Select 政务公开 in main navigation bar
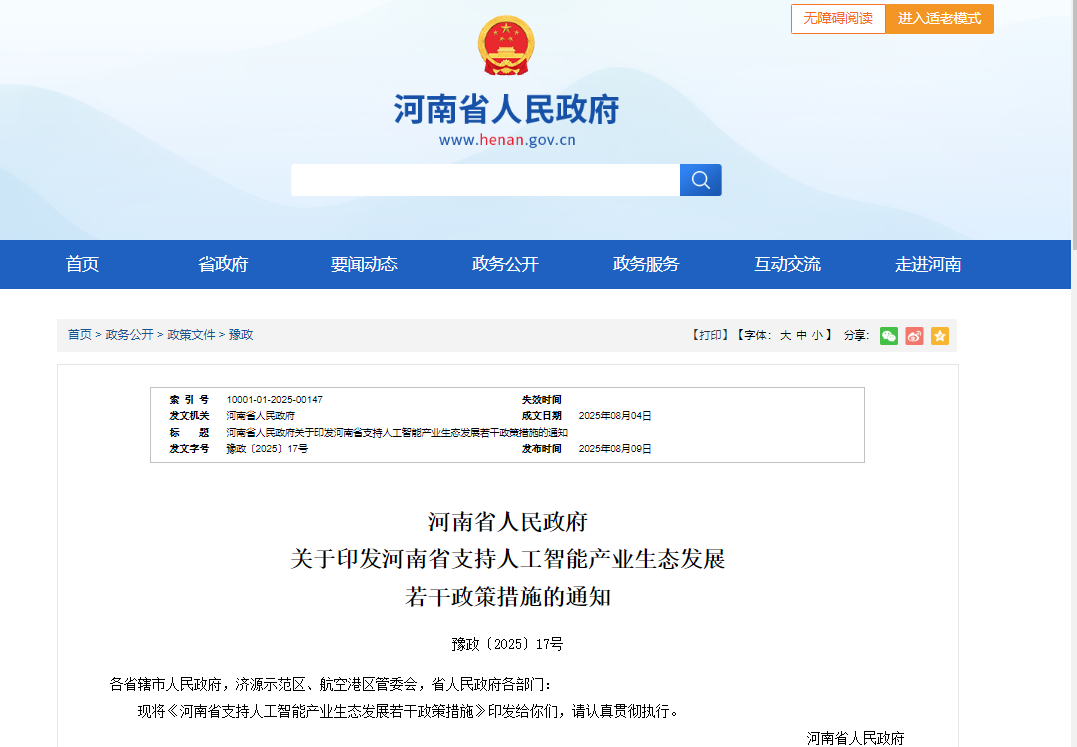1077x747 pixels. [x=505, y=265]
